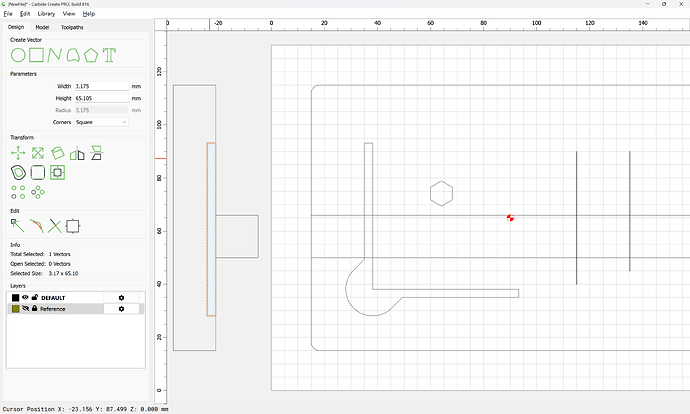The height and width of the screenshot is (414, 690).
Task: Open the Offset Vector tool
Action: click(18, 172)
